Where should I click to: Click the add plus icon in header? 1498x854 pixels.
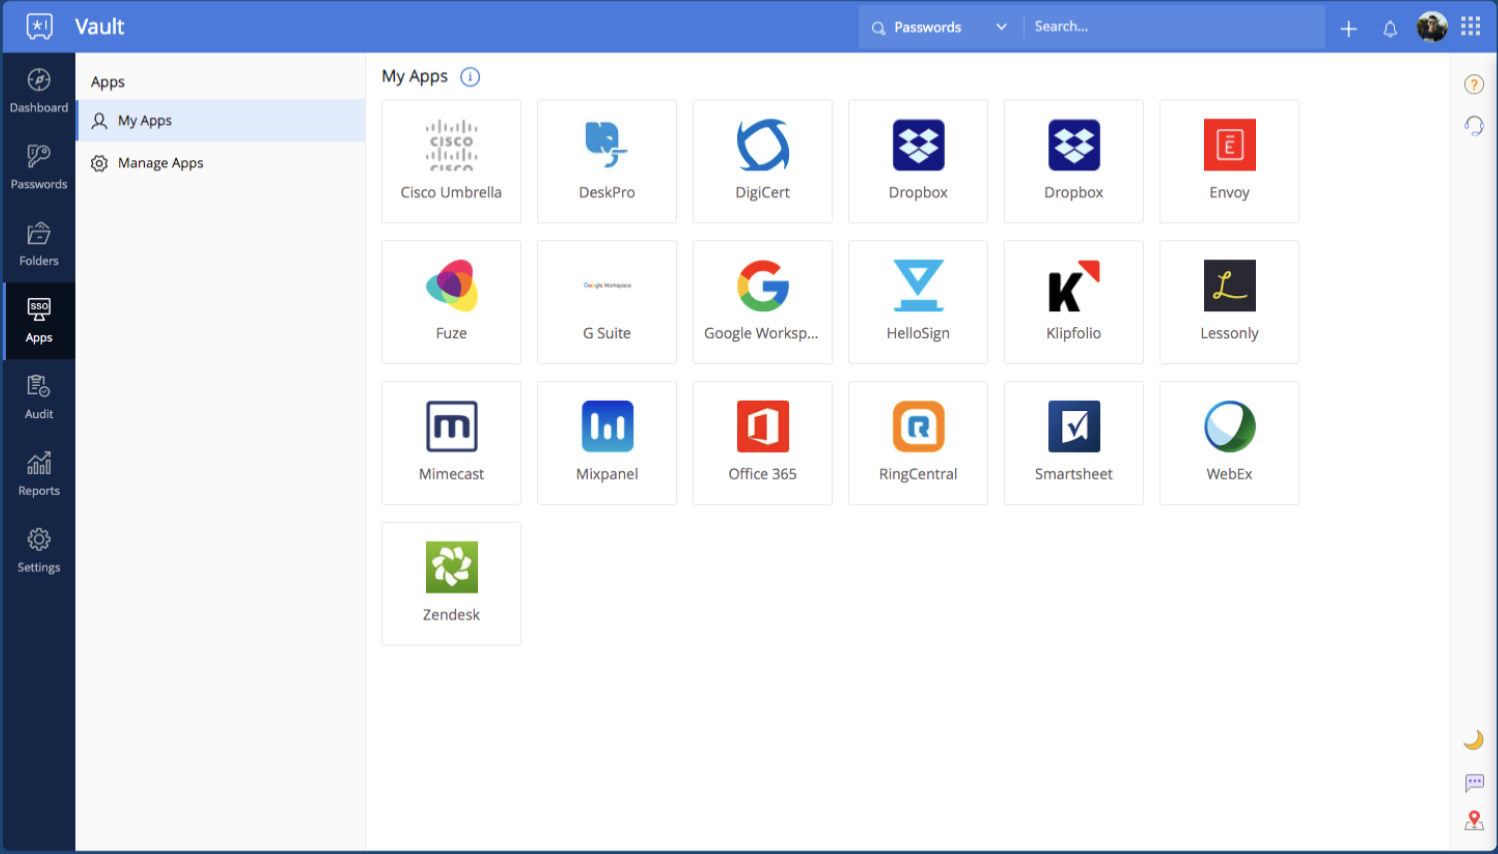click(x=1348, y=29)
